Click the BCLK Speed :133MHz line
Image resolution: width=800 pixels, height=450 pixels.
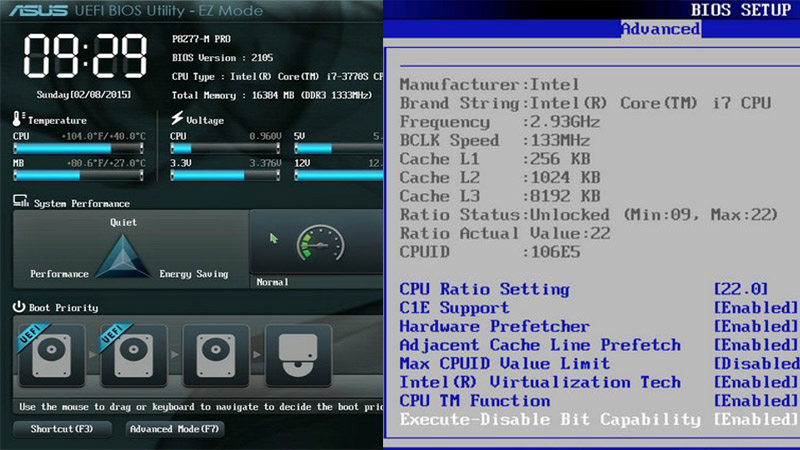pyautogui.click(x=494, y=140)
